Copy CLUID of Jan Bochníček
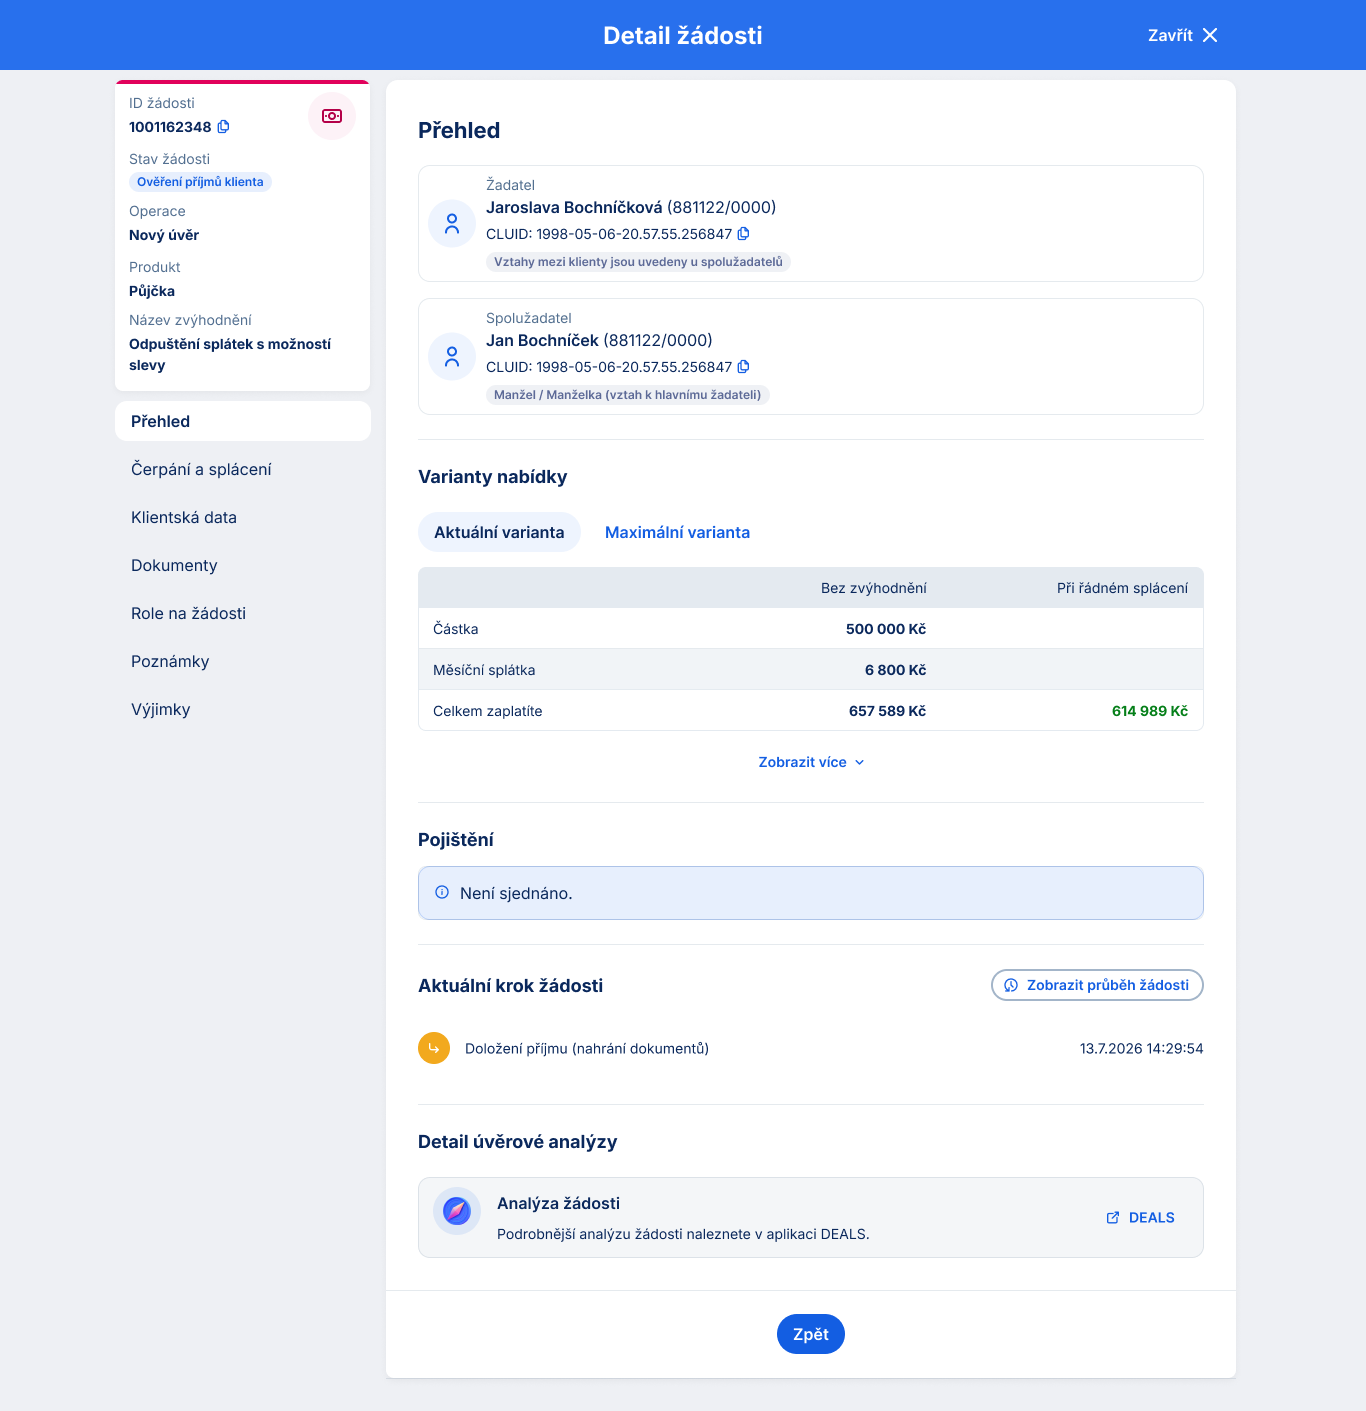 [x=743, y=367]
